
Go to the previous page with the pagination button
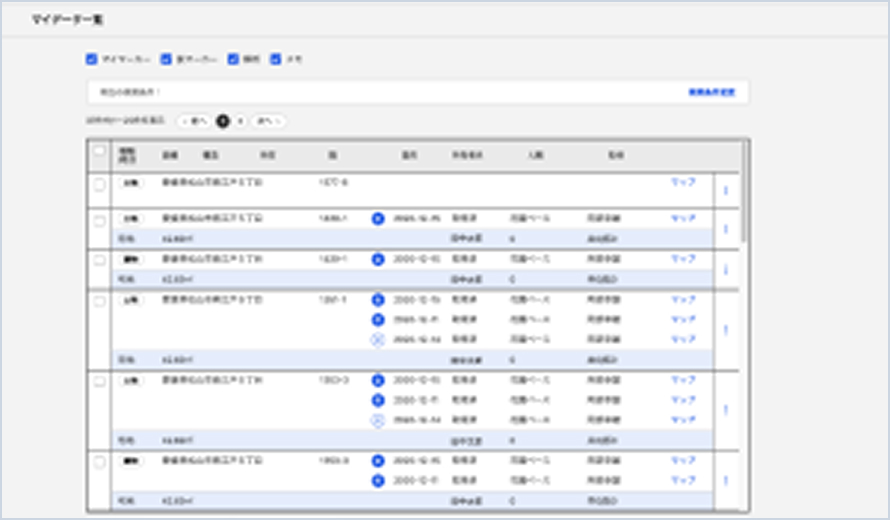pos(195,121)
